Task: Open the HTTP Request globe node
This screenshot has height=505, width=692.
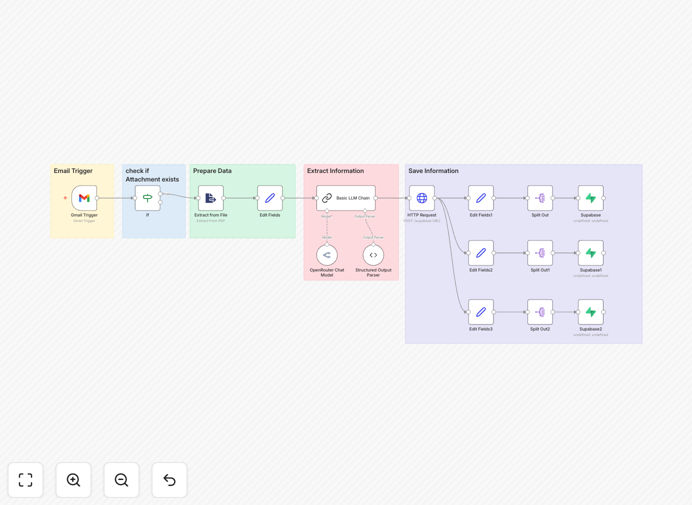Action: pyautogui.click(x=422, y=198)
